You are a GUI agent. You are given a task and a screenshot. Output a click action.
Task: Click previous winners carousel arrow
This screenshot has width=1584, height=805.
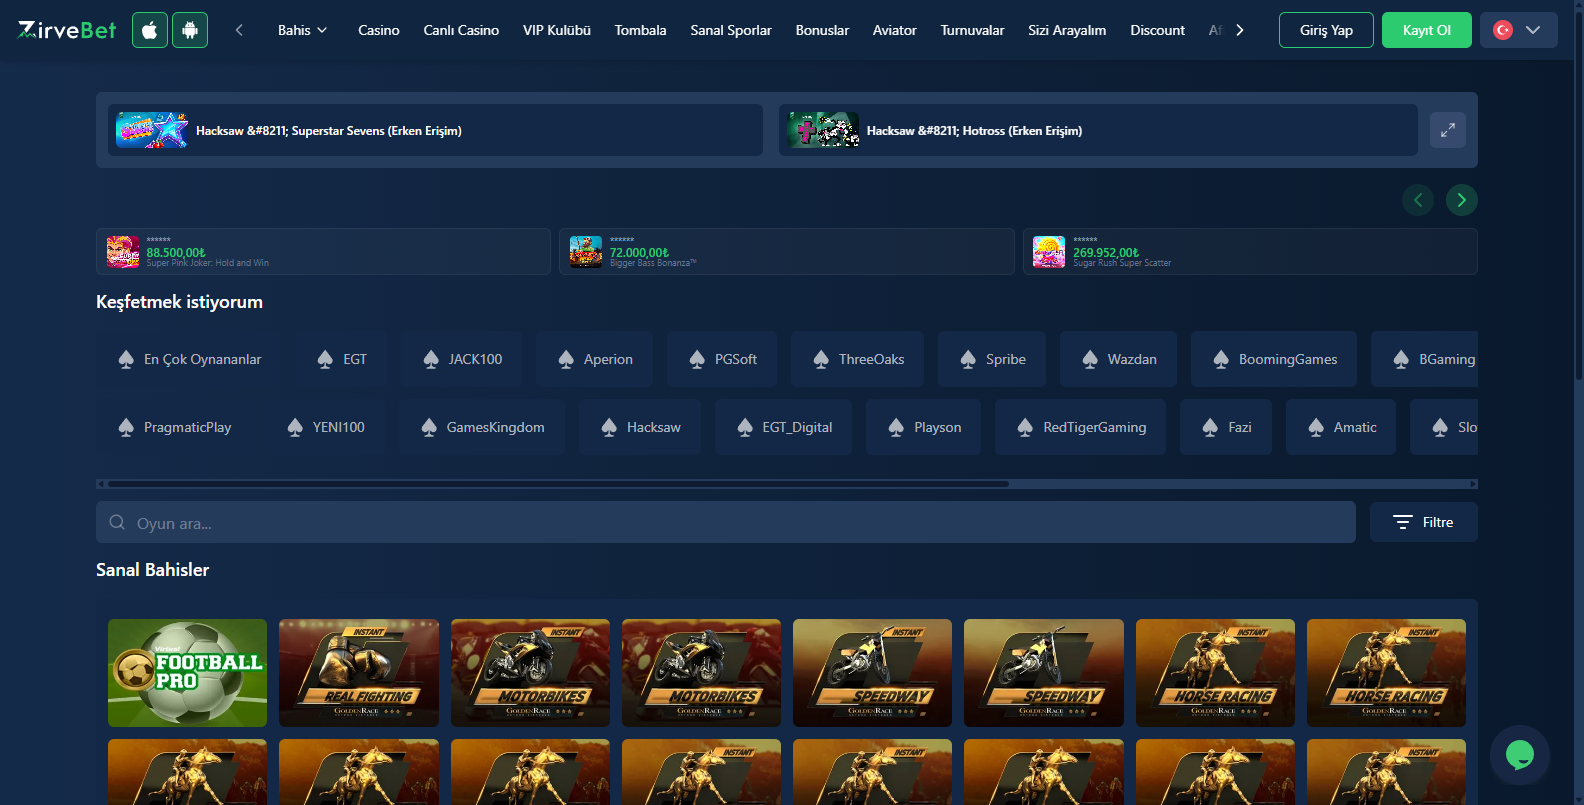pyautogui.click(x=1418, y=200)
